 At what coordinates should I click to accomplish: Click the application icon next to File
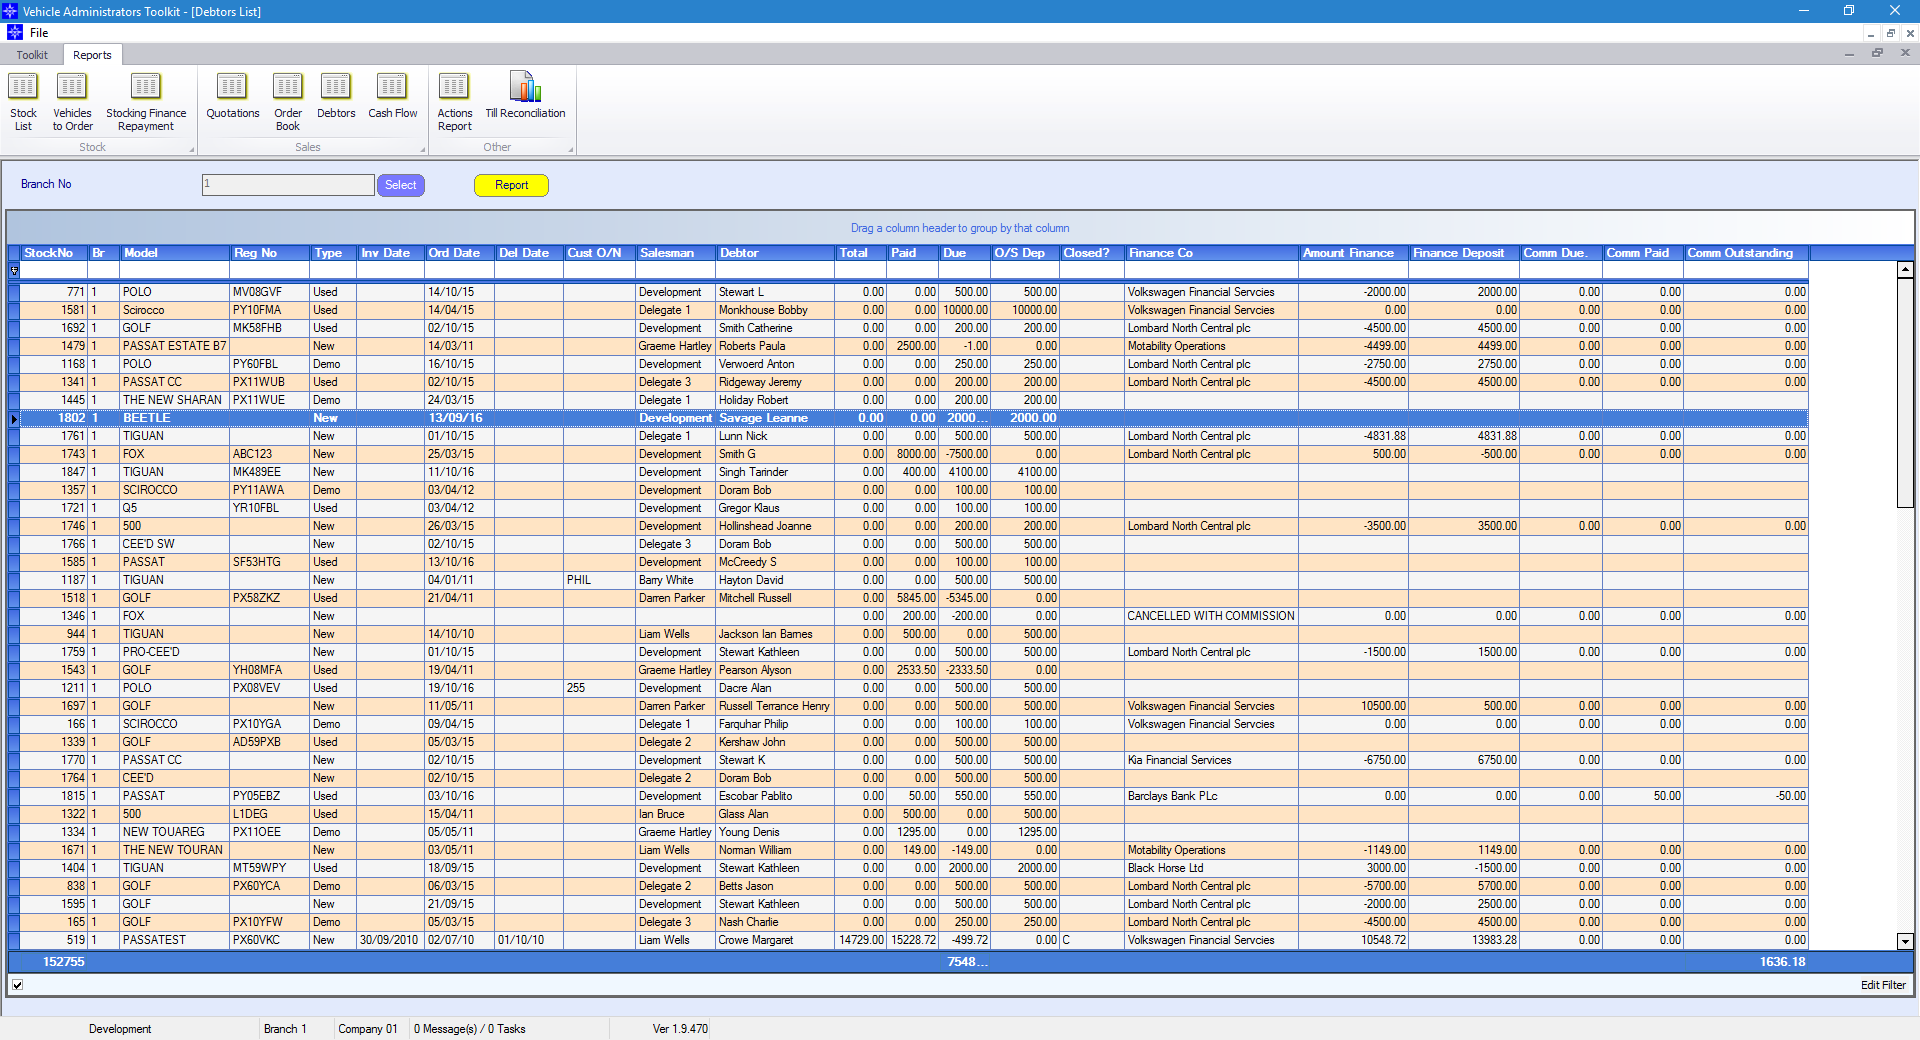(x=14, y=33)
